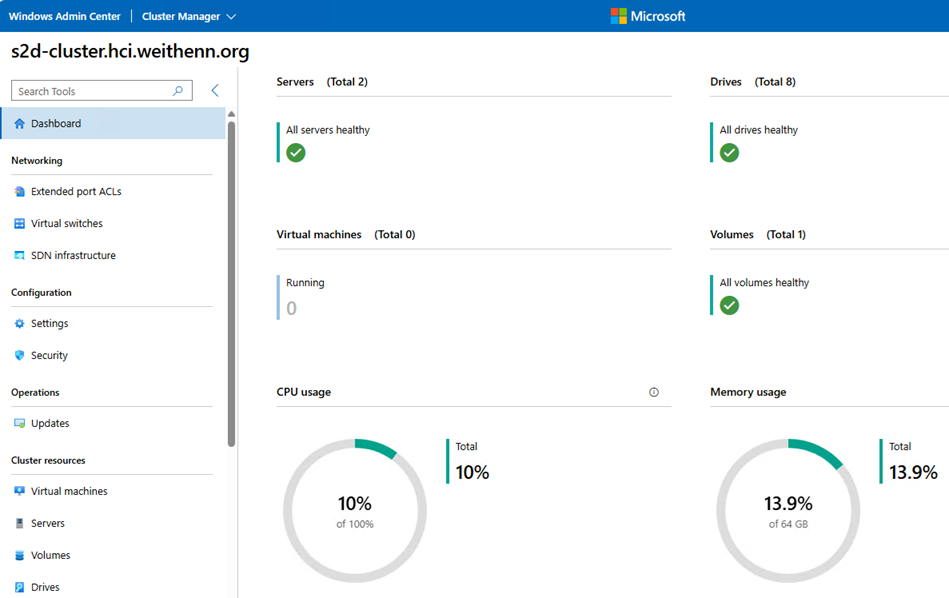The width and height of the screenshot is (949, 598).
Task: Click the Volumes stack icon
Action: pyautogui.click(x=19, y=556)
